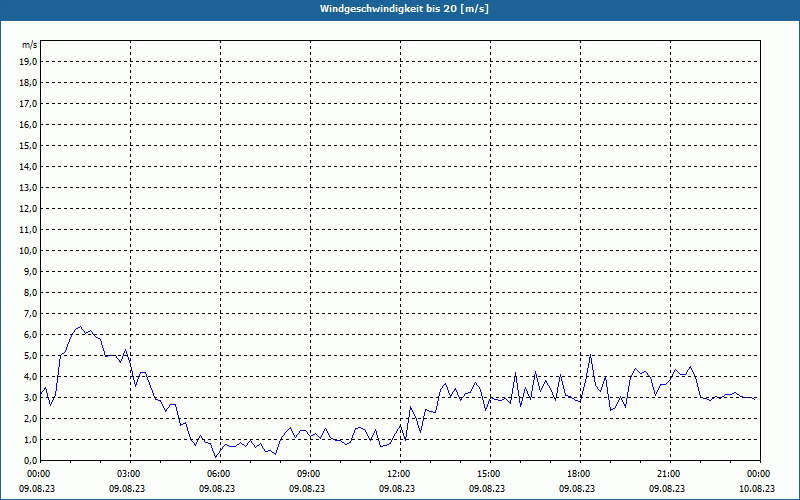Select the "10,0" y-axis value

[29, 251]
